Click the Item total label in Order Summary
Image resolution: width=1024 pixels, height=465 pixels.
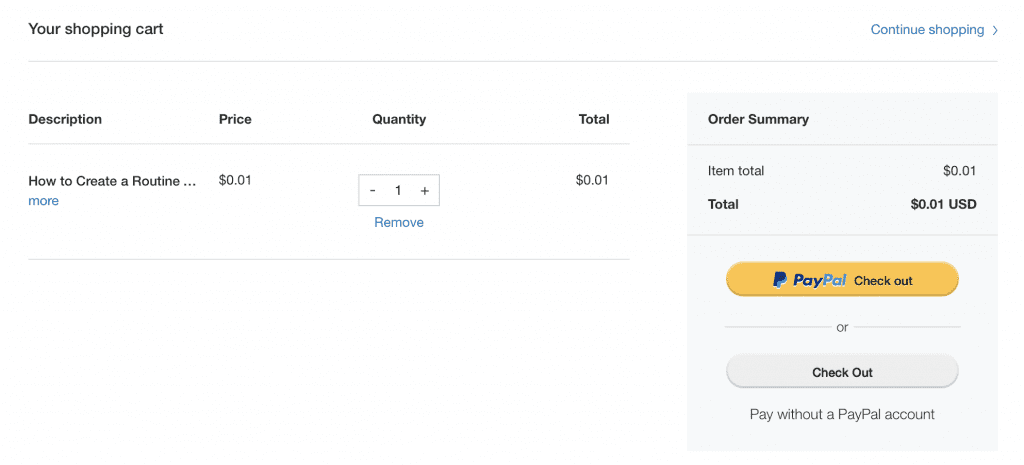coord(736,171)
